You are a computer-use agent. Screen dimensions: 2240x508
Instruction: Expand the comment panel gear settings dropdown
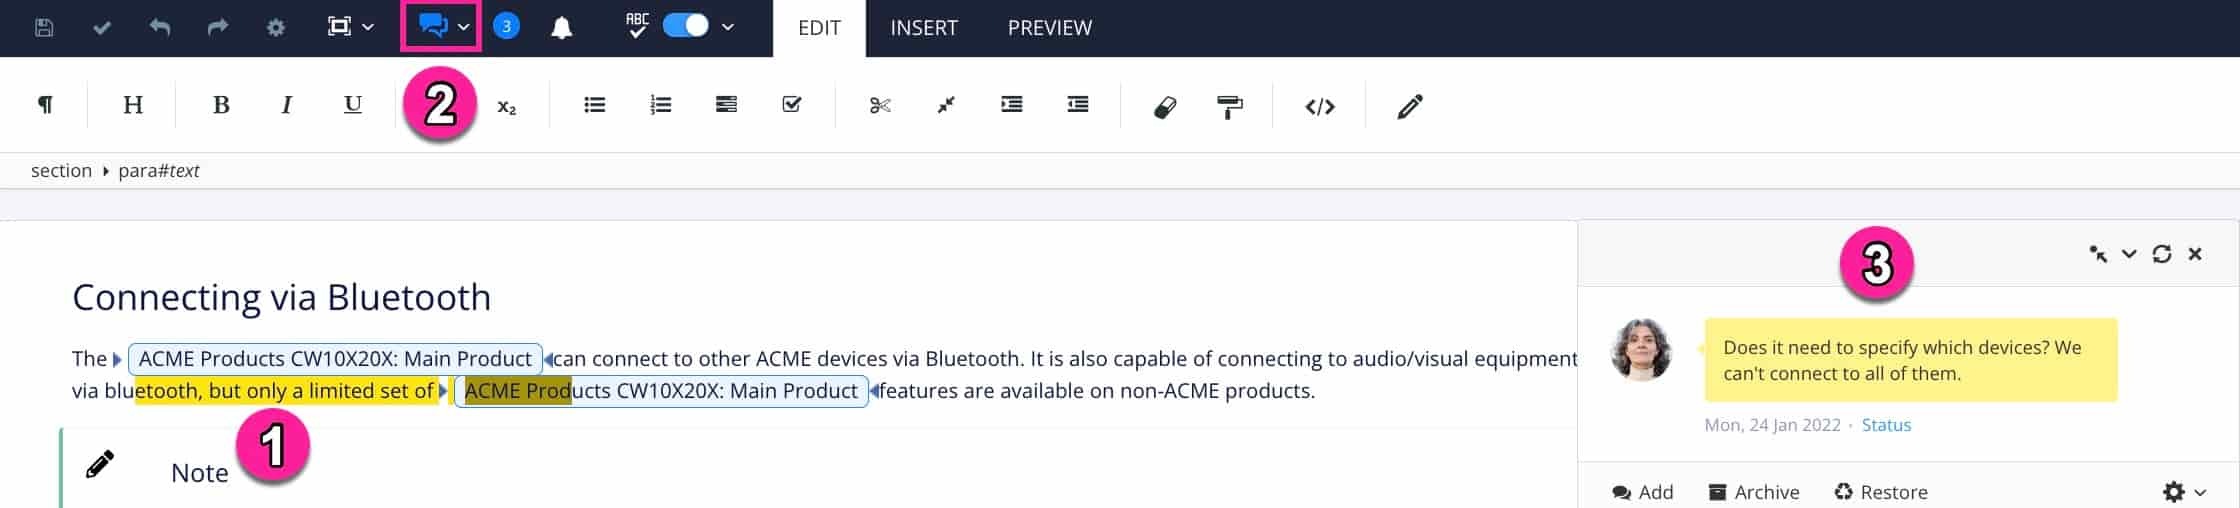click(2185, 492)
